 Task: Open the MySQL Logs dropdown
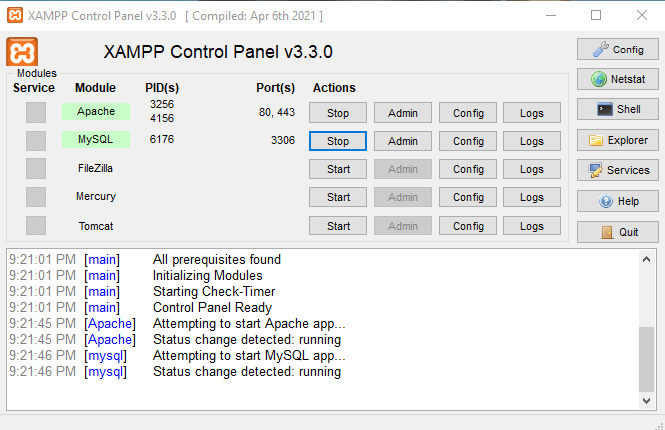[x=531, y=141]
